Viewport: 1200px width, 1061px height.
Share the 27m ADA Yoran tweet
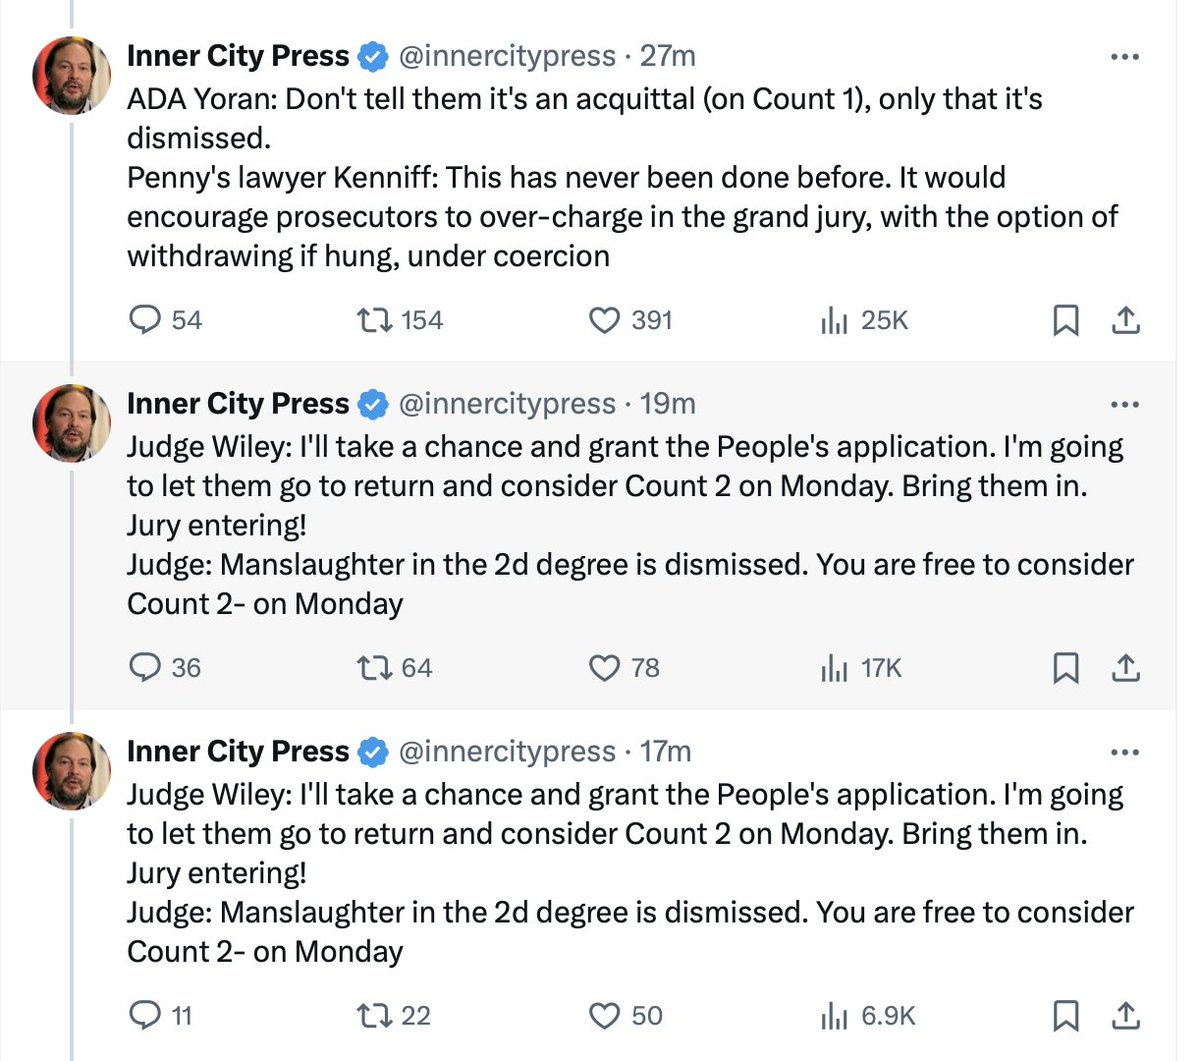1125,320
